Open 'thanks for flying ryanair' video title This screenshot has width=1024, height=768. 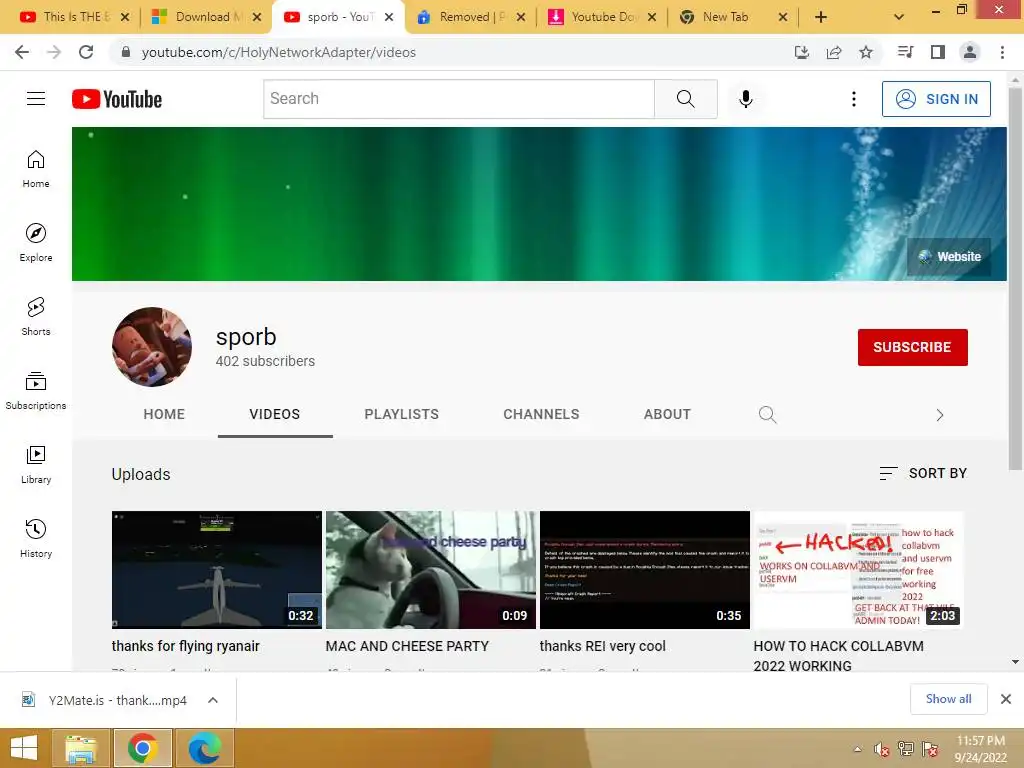[185, 646]
